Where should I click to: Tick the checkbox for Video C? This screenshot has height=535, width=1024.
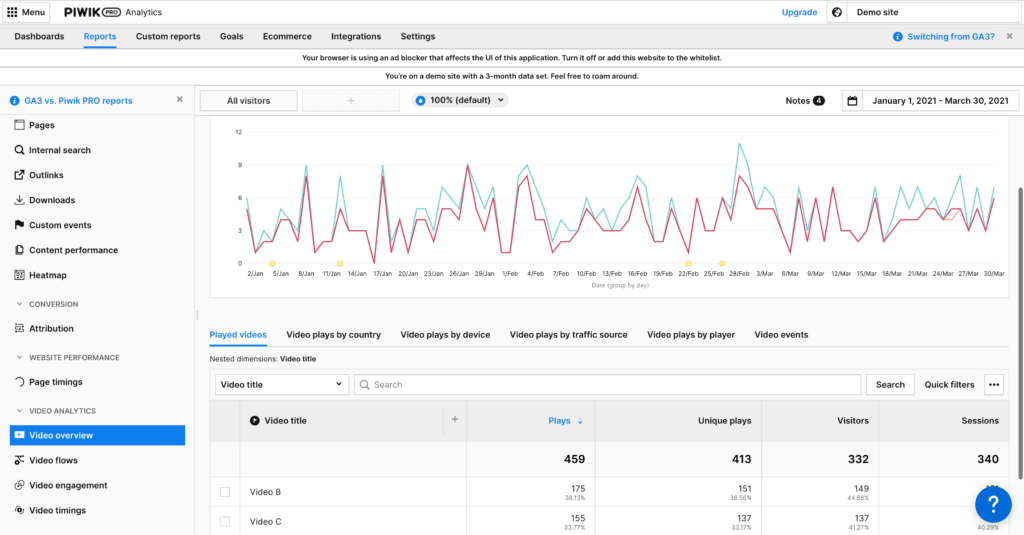[225, 521]
